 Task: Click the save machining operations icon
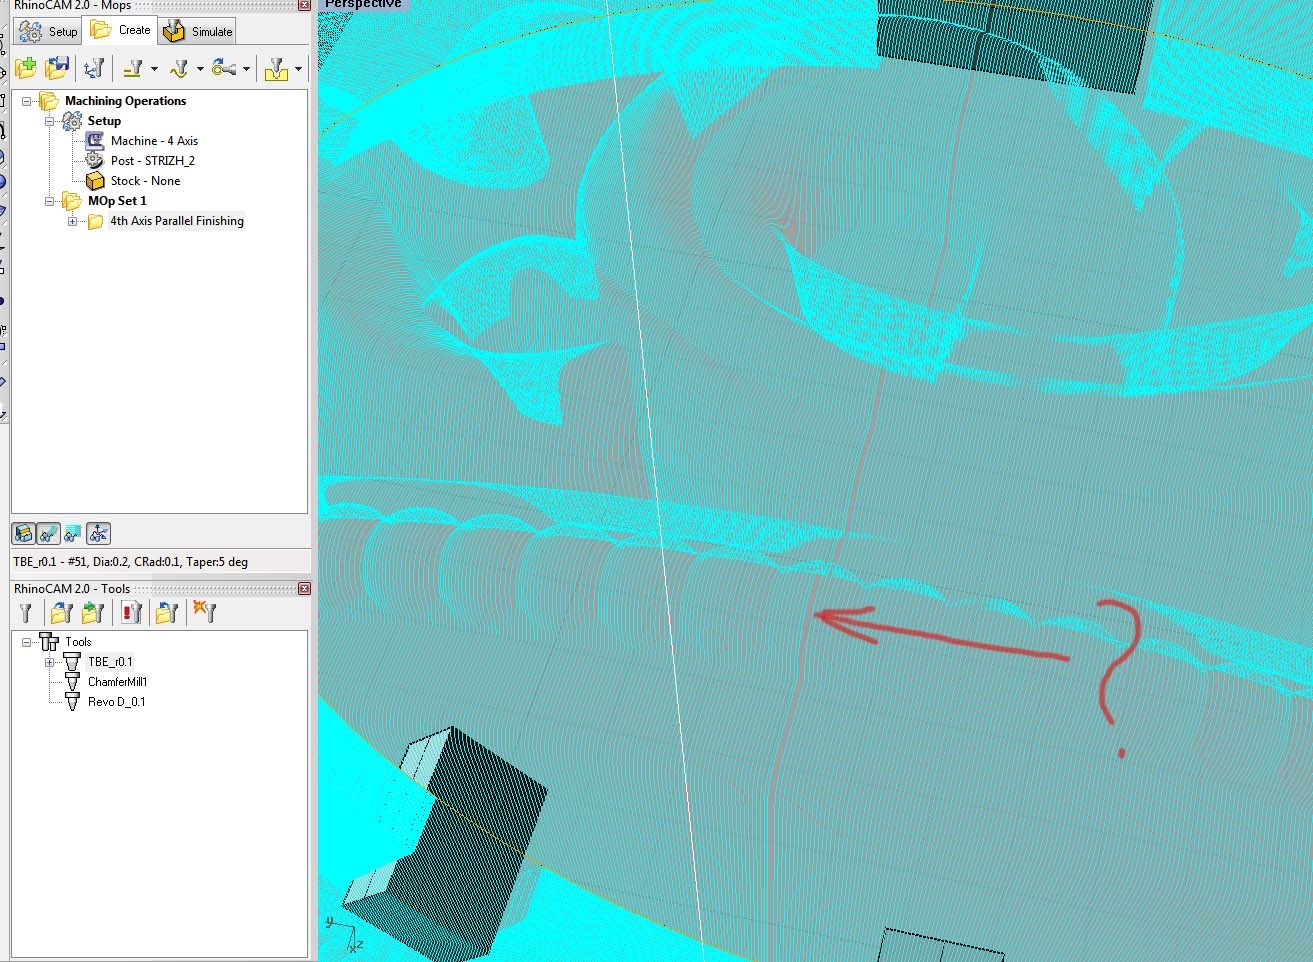(x=57, y=68)
